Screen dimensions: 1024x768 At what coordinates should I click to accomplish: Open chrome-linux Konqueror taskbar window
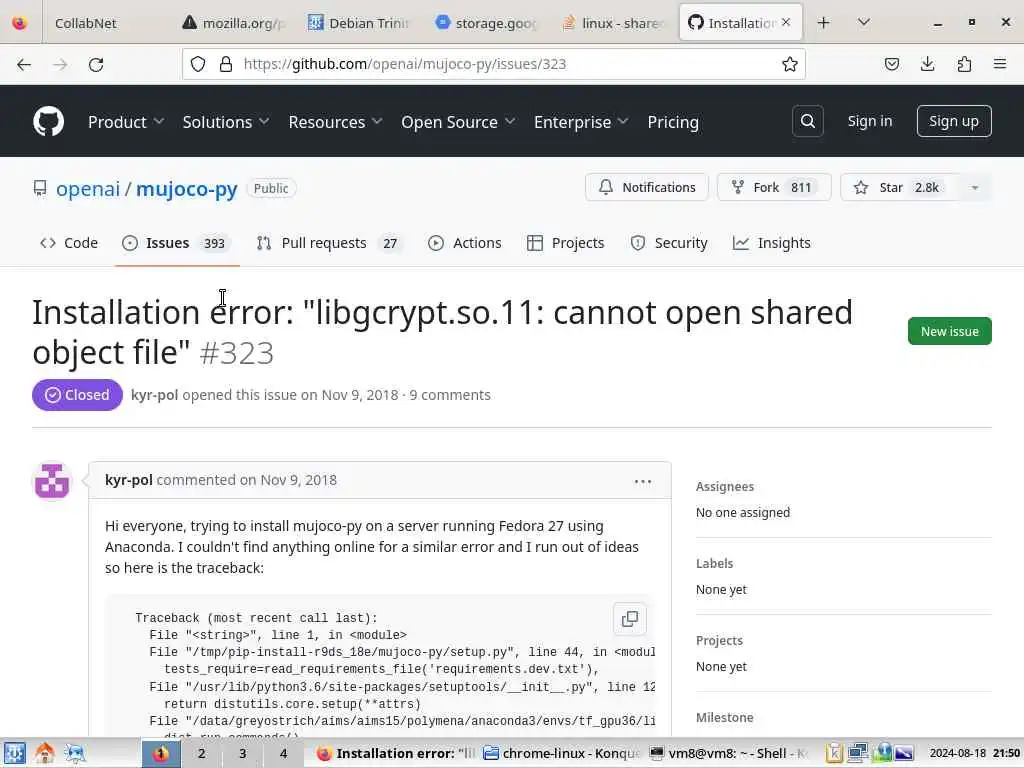pyautogui.click(x=561, y=753)
